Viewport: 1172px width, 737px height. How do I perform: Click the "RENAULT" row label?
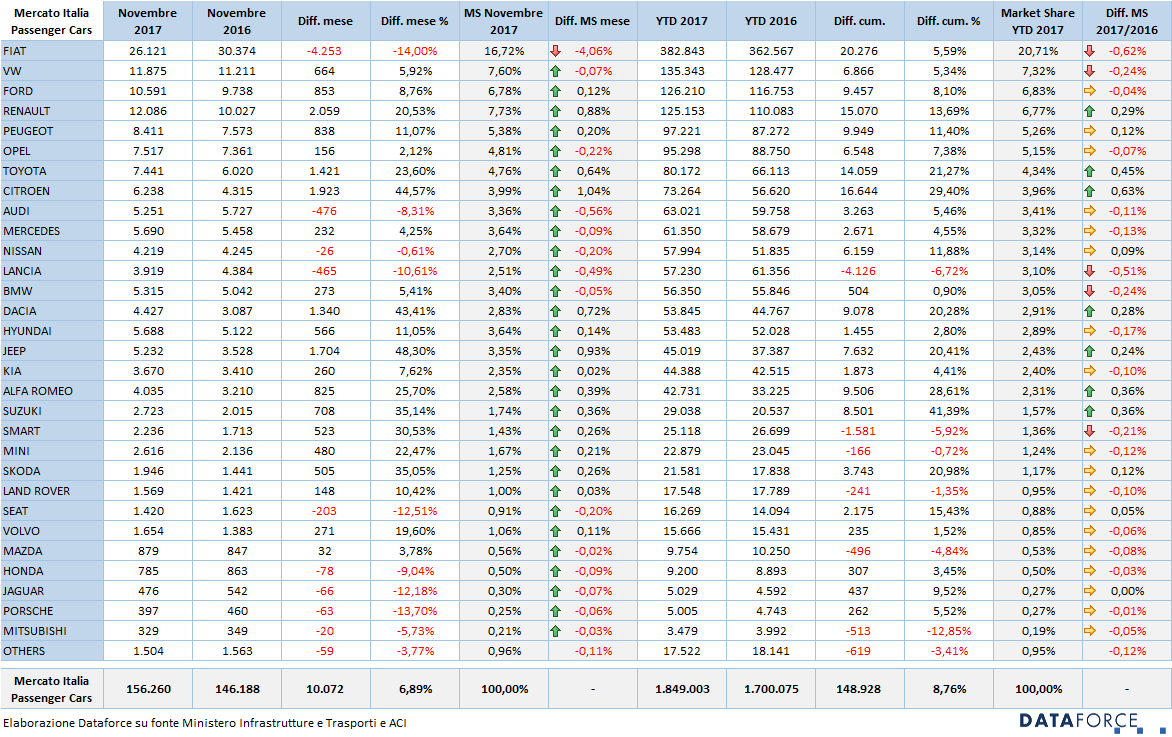coord(26,111)
